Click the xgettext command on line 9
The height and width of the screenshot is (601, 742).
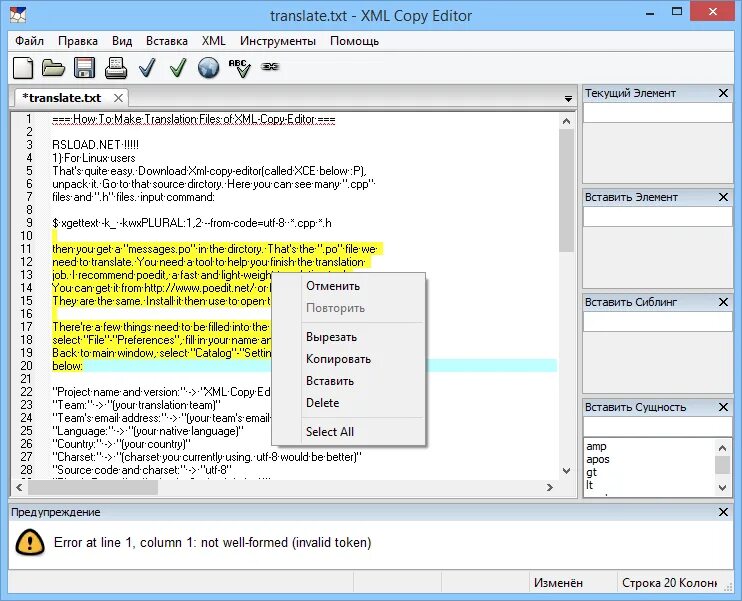pos(192,223)
